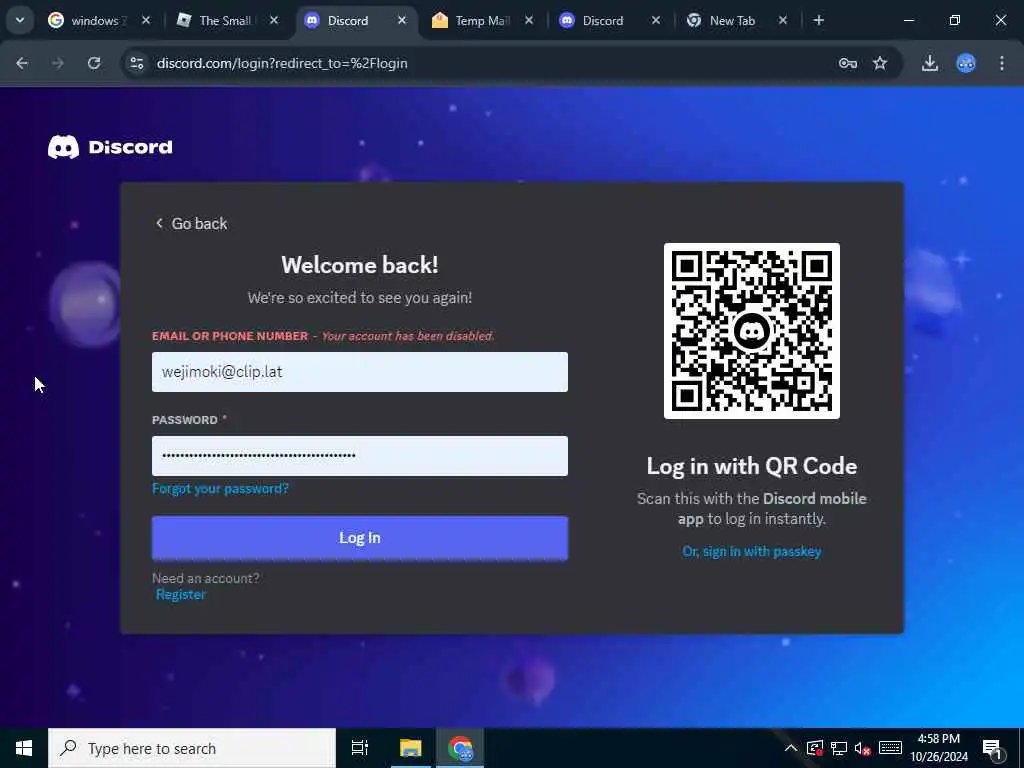
Task: Click the Register link
Action: [x=181, y=594]
